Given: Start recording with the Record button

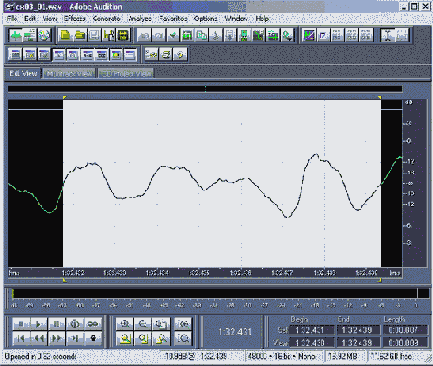Looking at the screenshot, I should 93,338.
